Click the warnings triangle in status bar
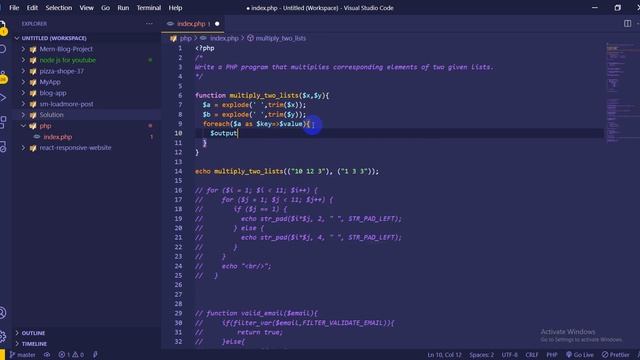 point(76,355)
